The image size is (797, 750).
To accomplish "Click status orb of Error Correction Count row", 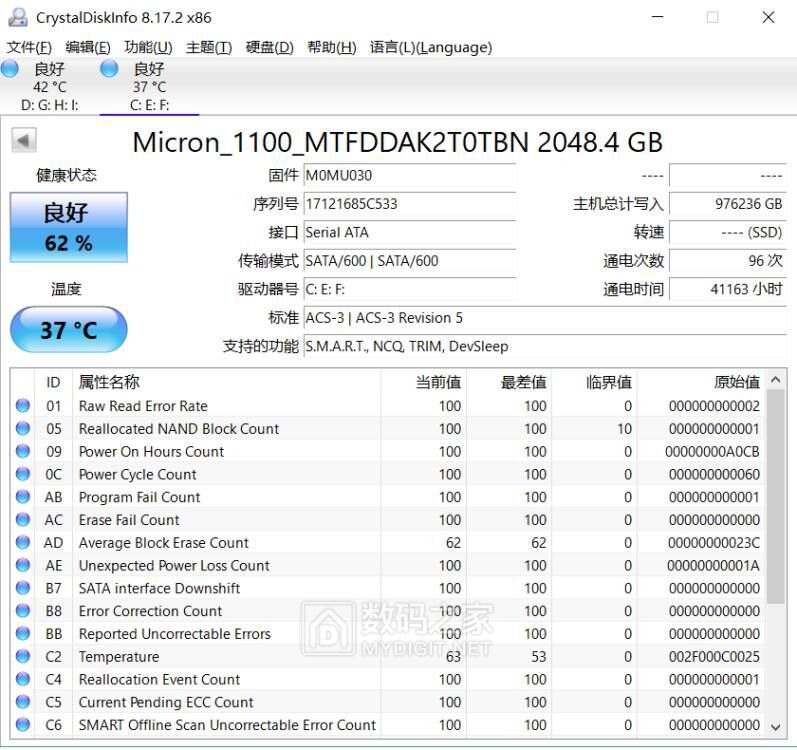I will click(23, 610).
